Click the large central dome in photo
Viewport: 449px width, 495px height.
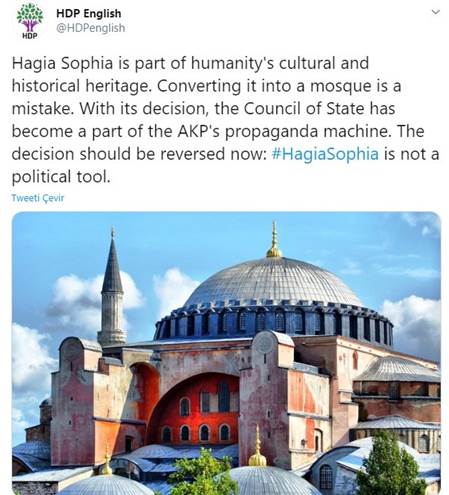273,282
